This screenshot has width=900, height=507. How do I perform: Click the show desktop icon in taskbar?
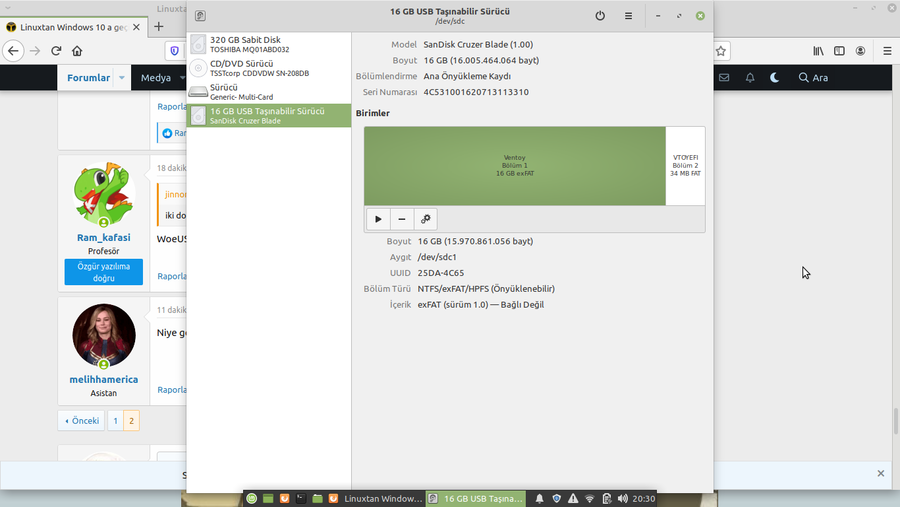coord(268,498)
